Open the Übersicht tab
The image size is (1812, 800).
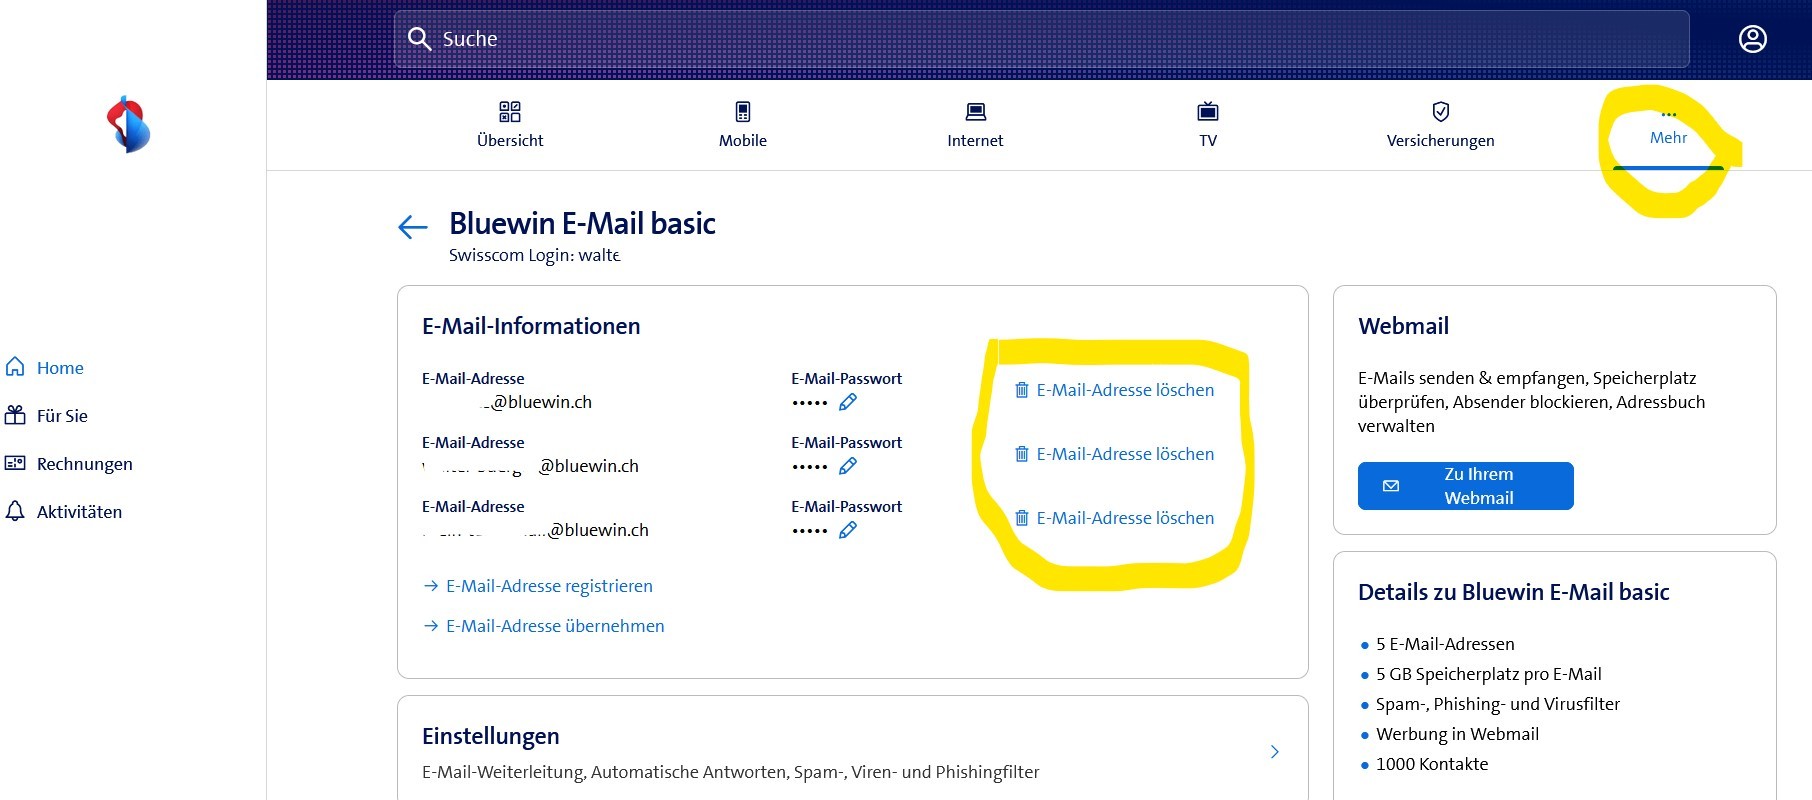pos(510,125)
